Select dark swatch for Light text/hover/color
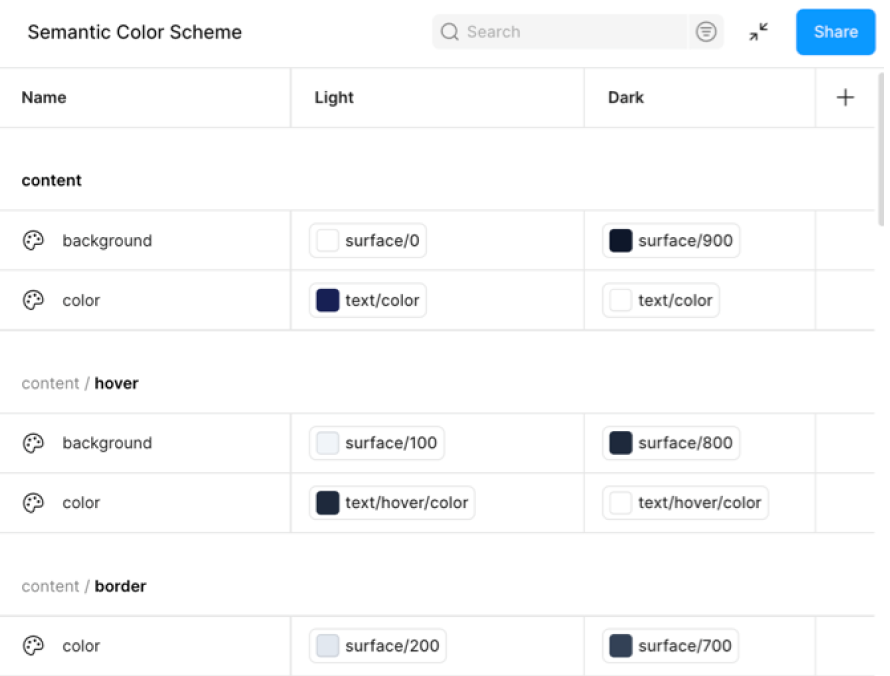 click(328, 503)
